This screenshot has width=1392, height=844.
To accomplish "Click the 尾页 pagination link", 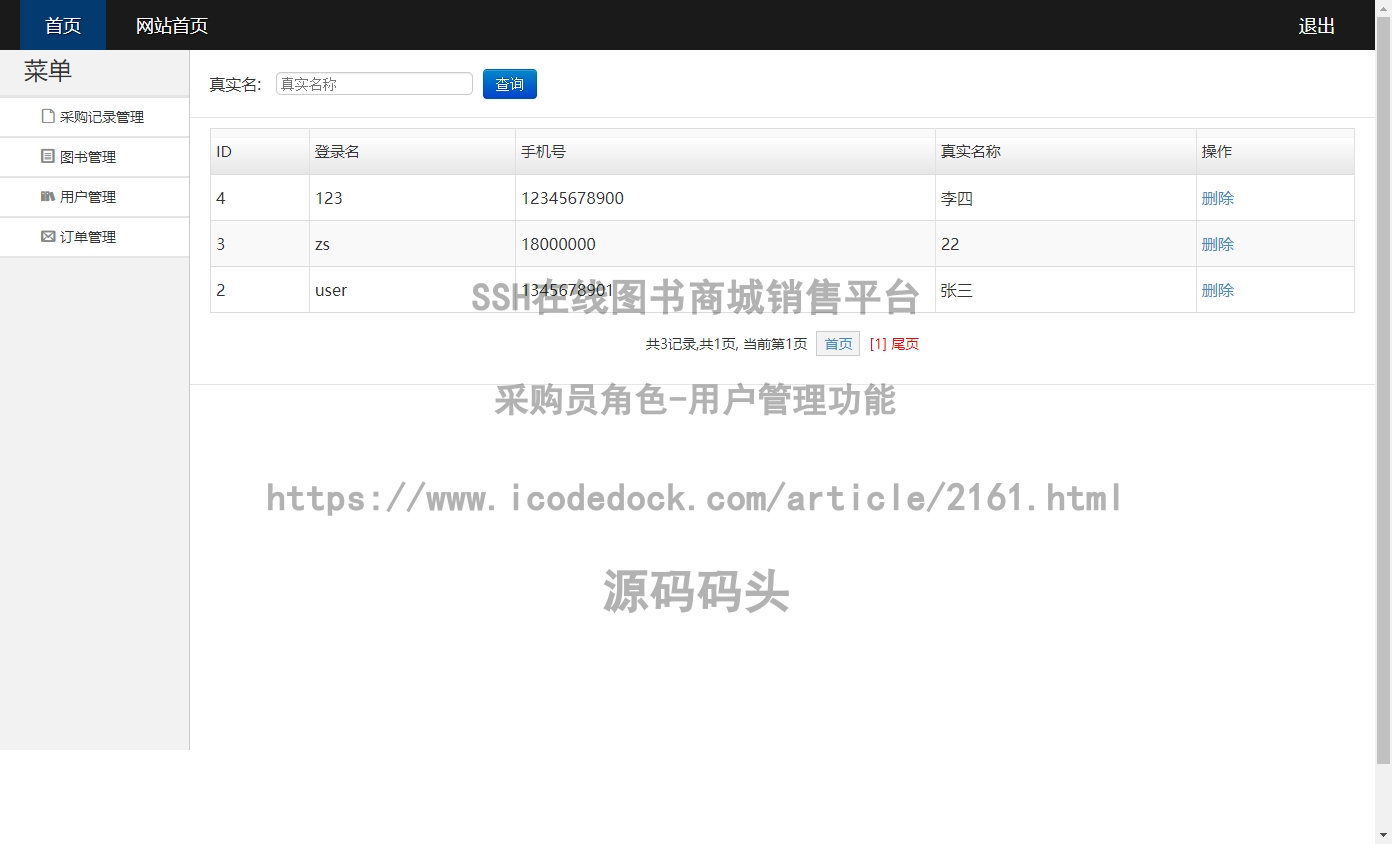I will (x=905, y=344).
